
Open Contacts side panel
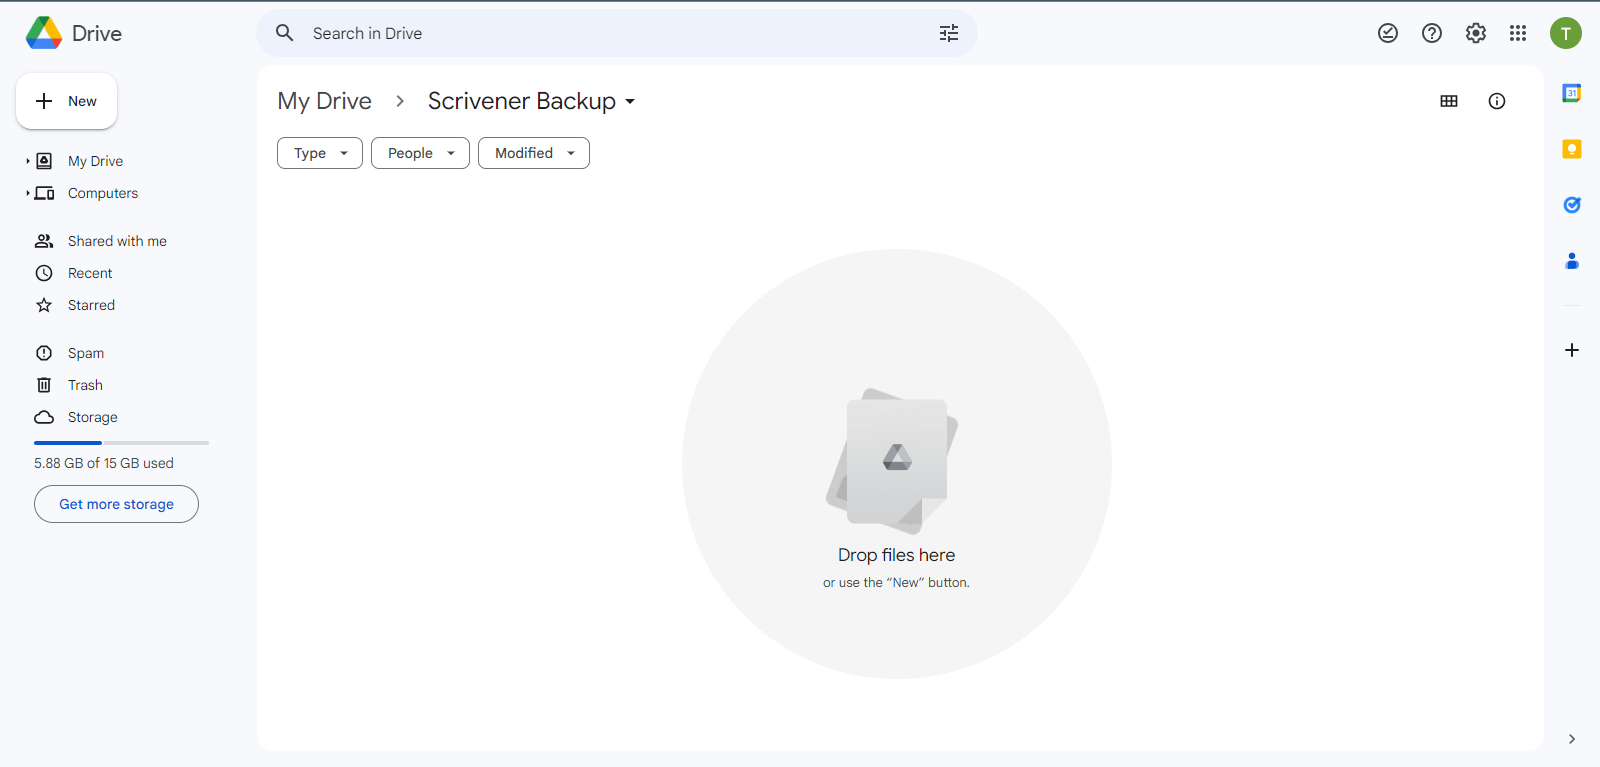[1572, 261]
